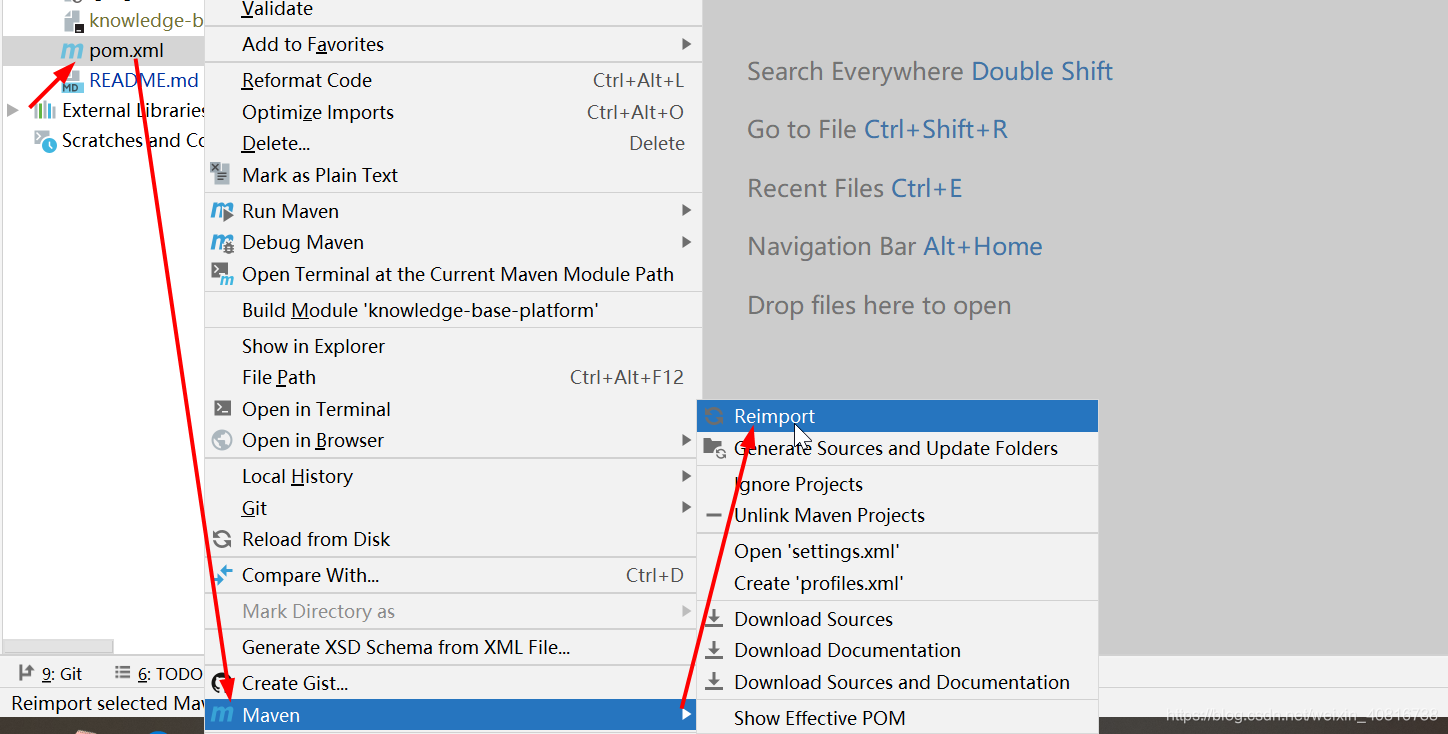Click the Double Shift shortcut hint text
The height and width of the screenshot is (734, 1448).
click(1042, 71)
